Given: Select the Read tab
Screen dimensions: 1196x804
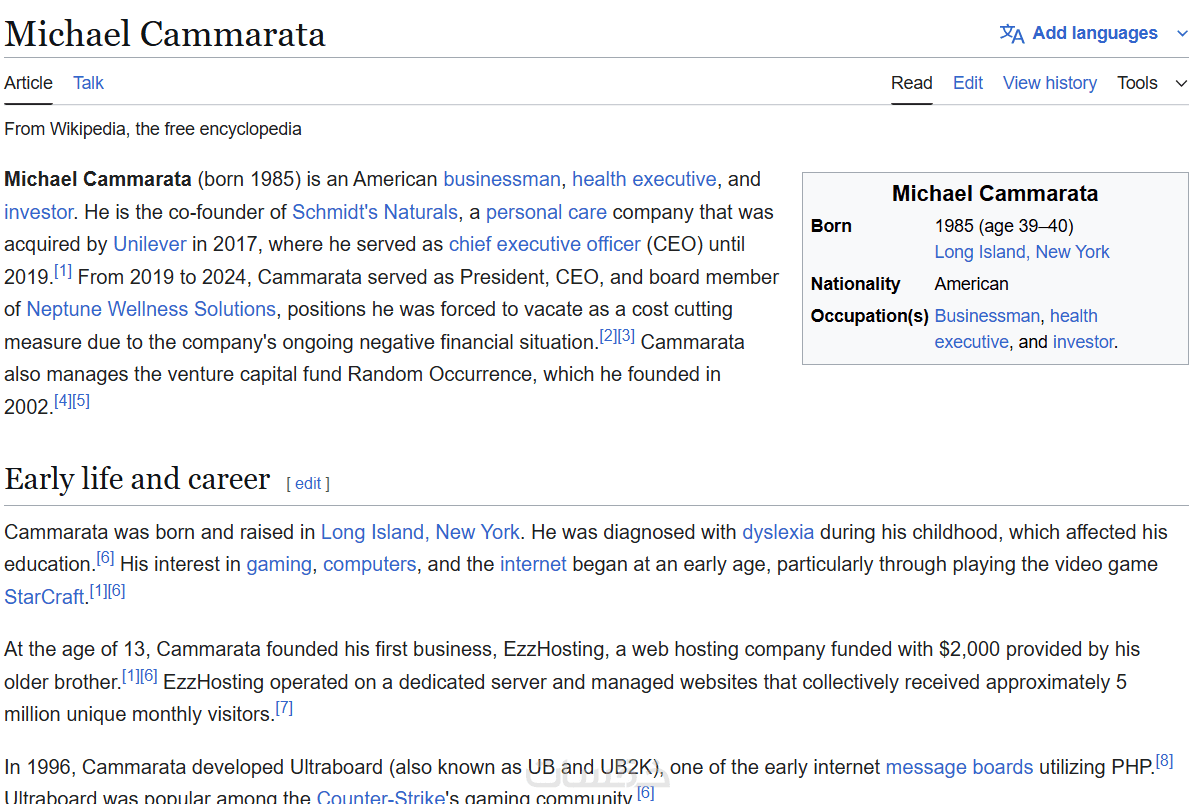Looking at the screenshot, I should point(911,83).
